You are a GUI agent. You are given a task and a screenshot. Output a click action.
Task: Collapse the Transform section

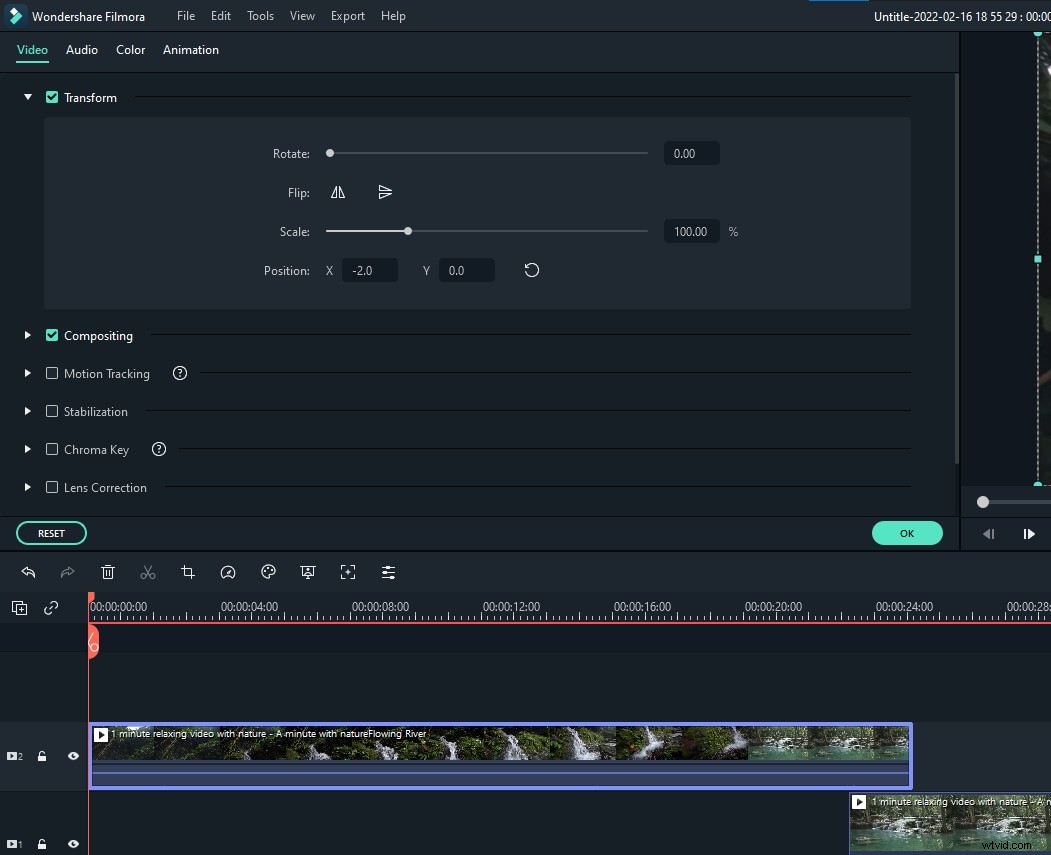[27, 97]
